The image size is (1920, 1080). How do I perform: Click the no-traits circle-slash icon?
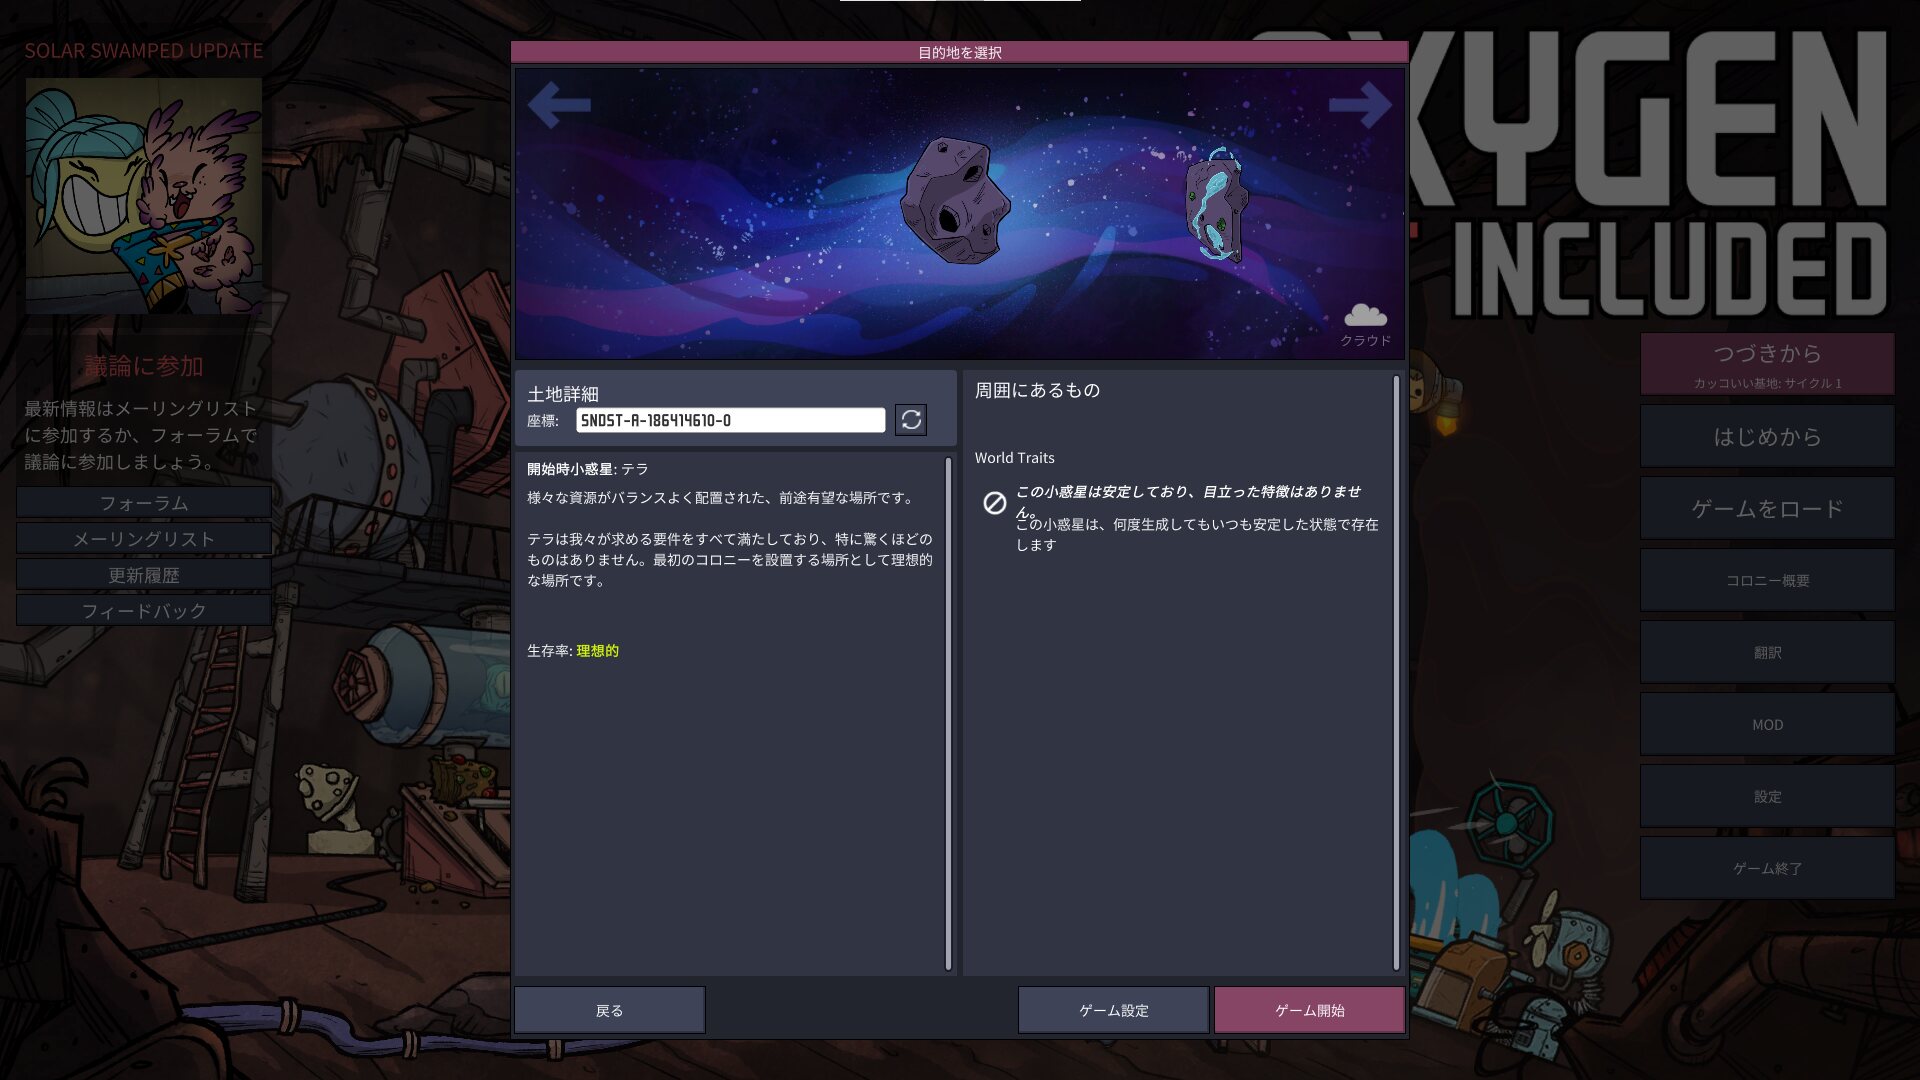click(994, 503)
